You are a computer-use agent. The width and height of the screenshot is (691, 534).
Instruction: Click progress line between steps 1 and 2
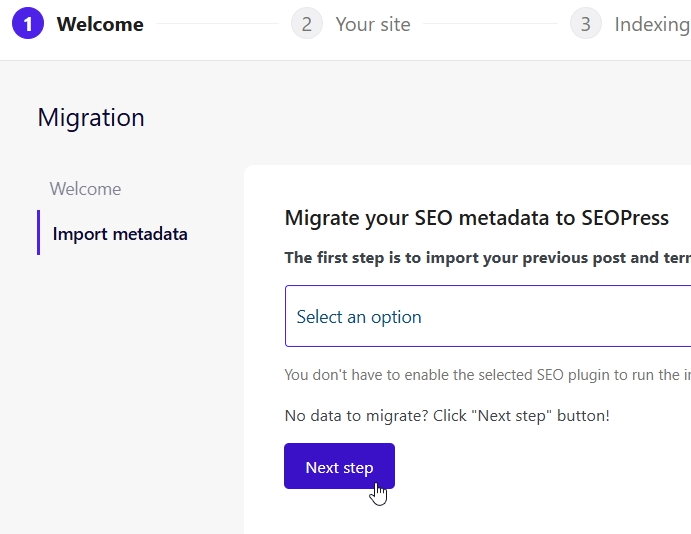tap(218, 24)
